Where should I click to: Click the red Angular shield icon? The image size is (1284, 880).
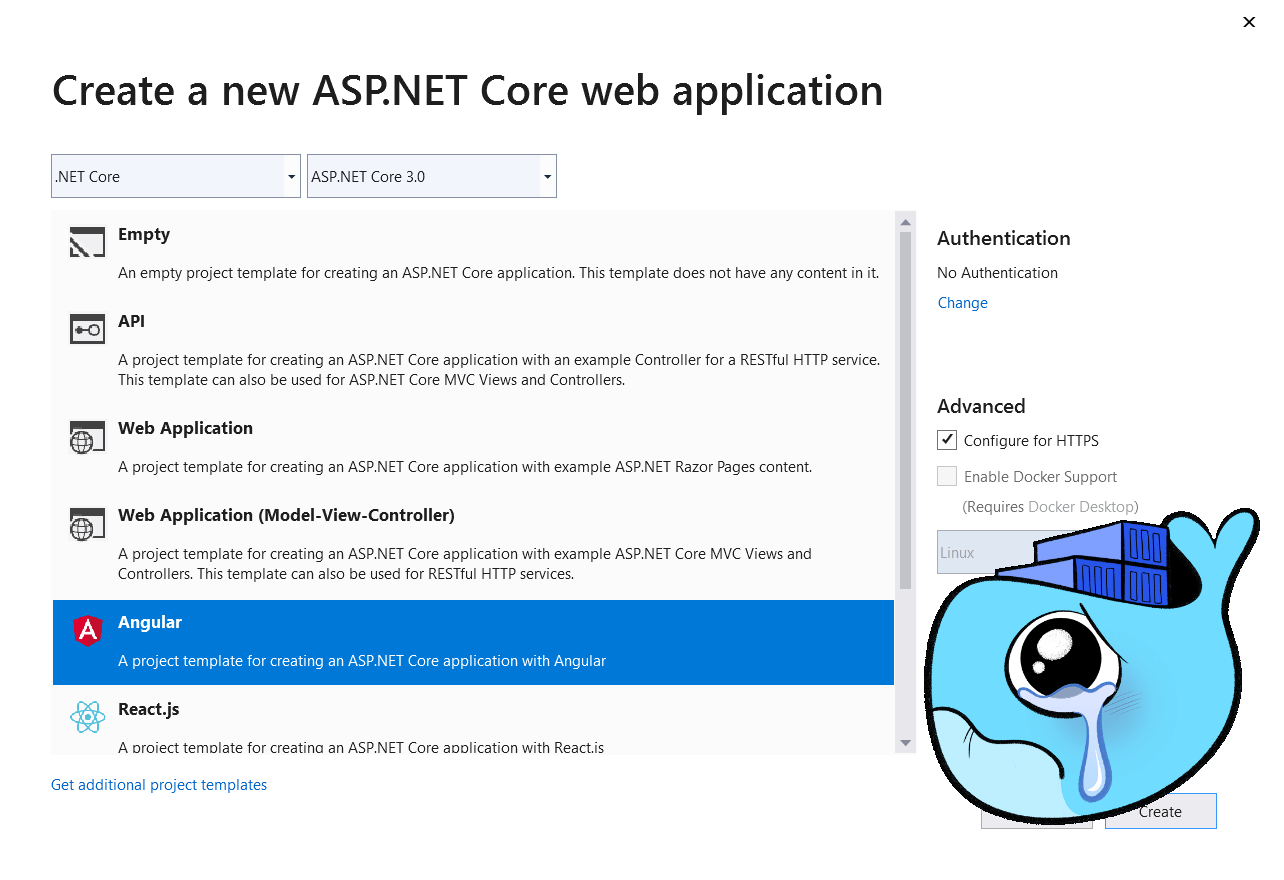pyautogui.click(x=88, y=630)
